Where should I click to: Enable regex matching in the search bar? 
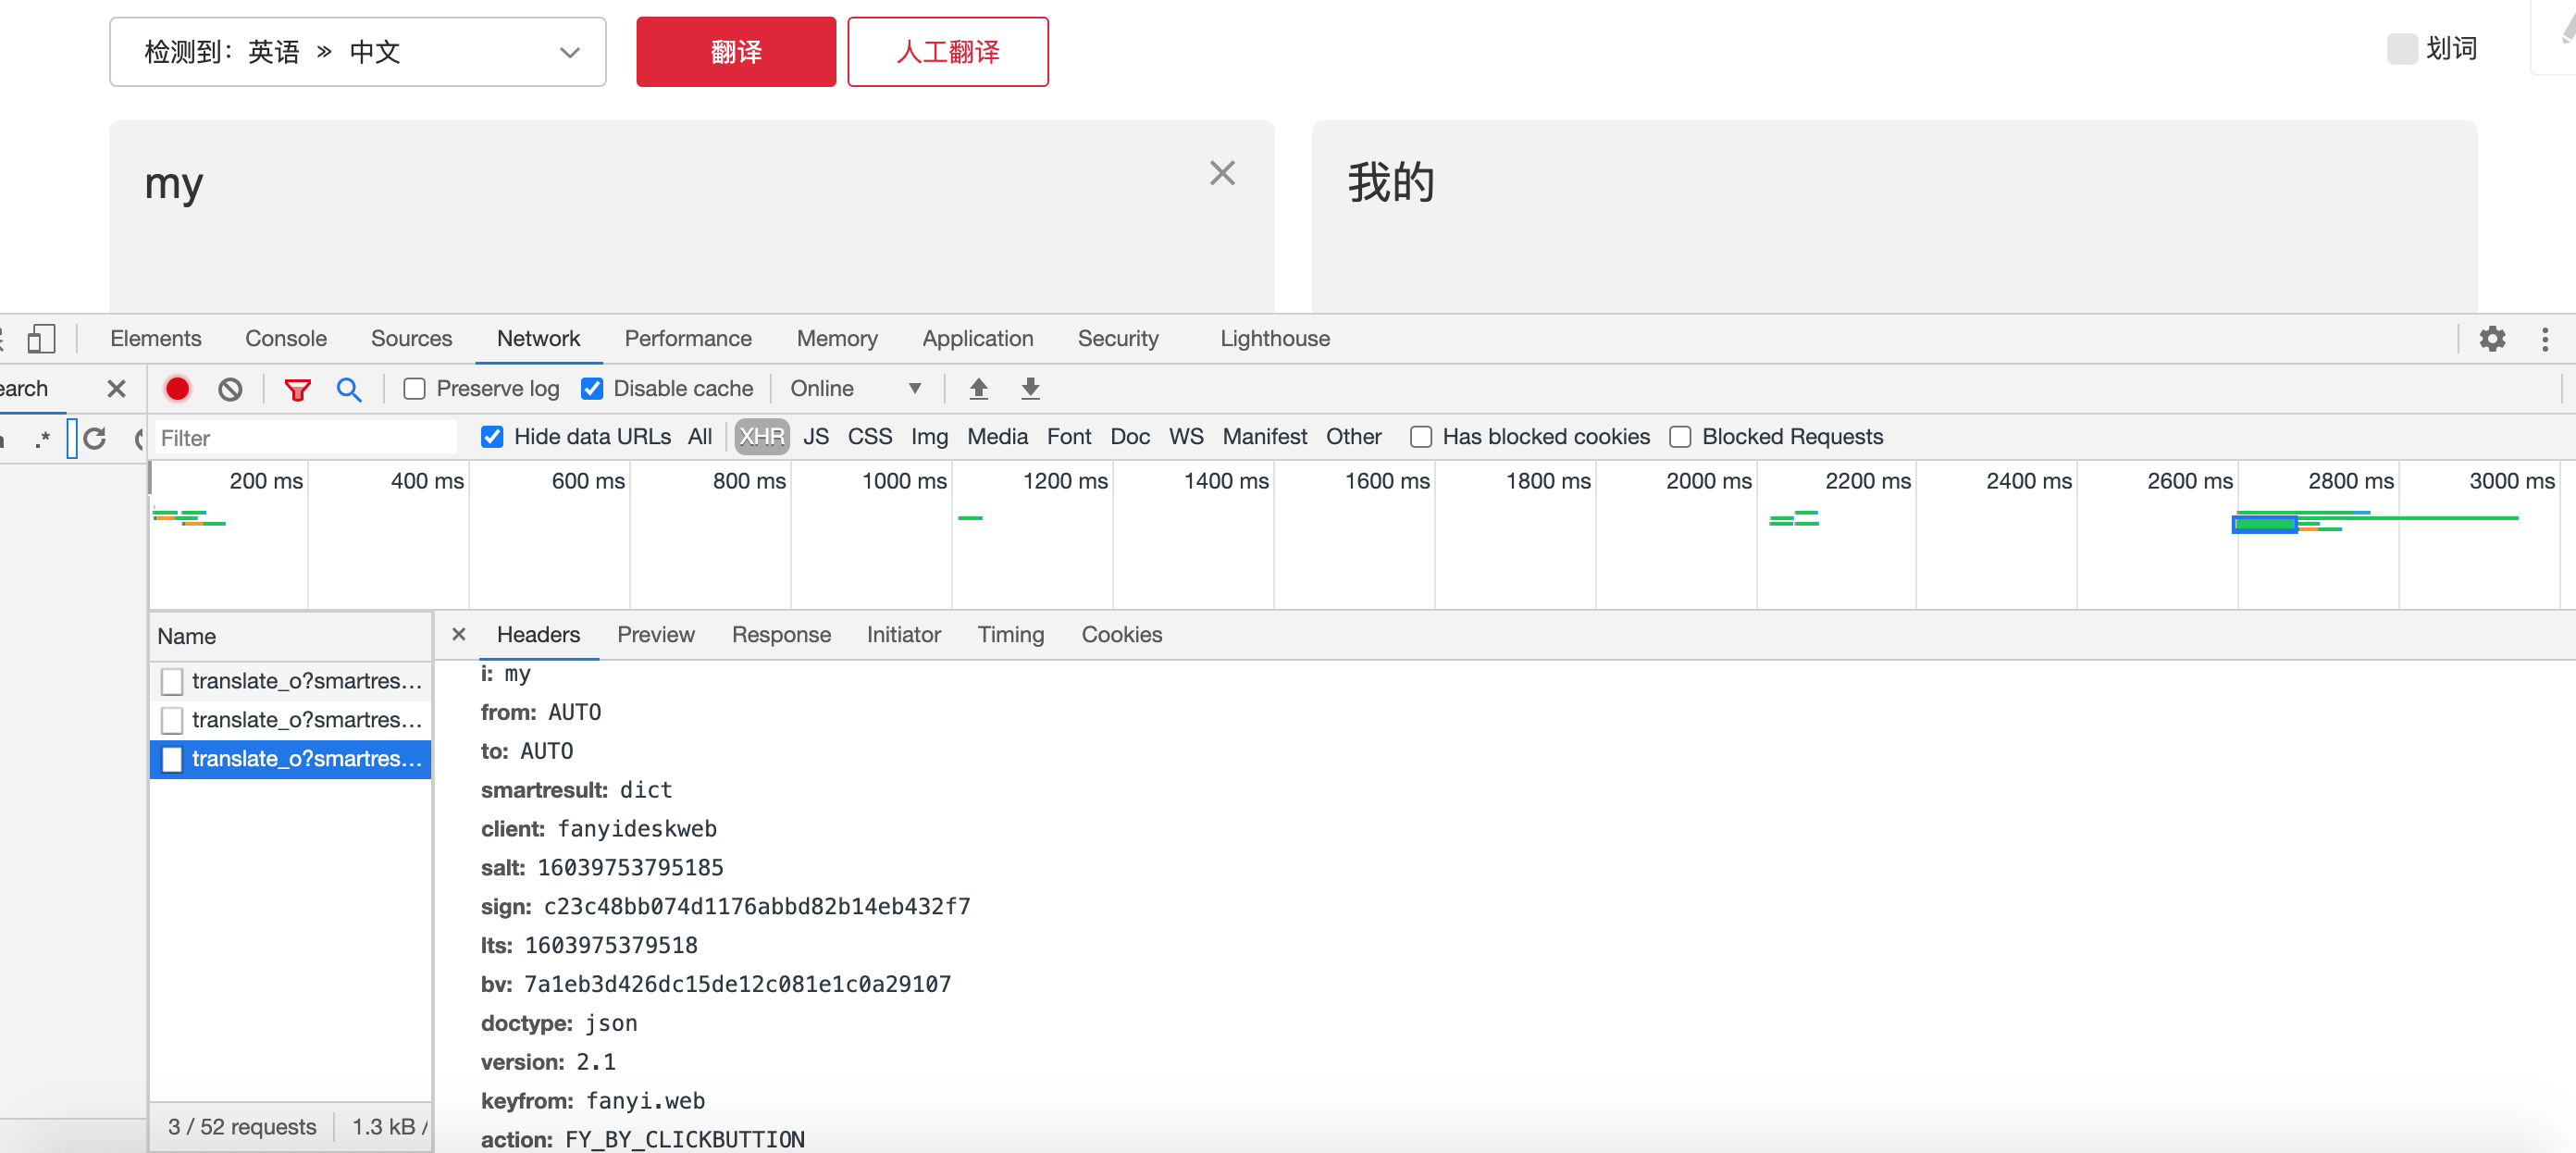[x=43, y=438]
